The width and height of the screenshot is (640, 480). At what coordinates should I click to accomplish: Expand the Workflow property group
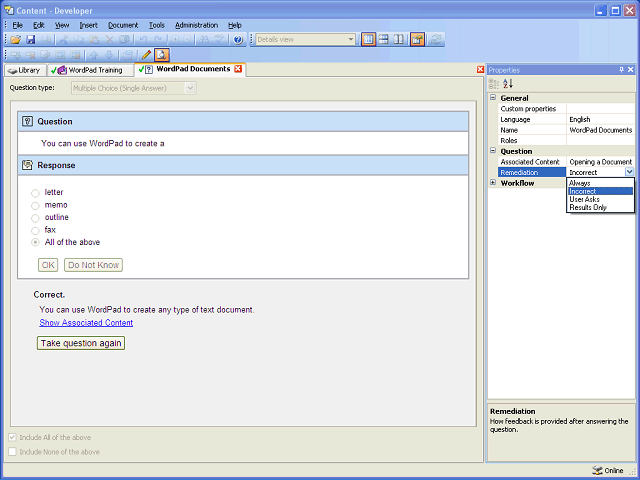pyautogui.click(x=493, y=182)
